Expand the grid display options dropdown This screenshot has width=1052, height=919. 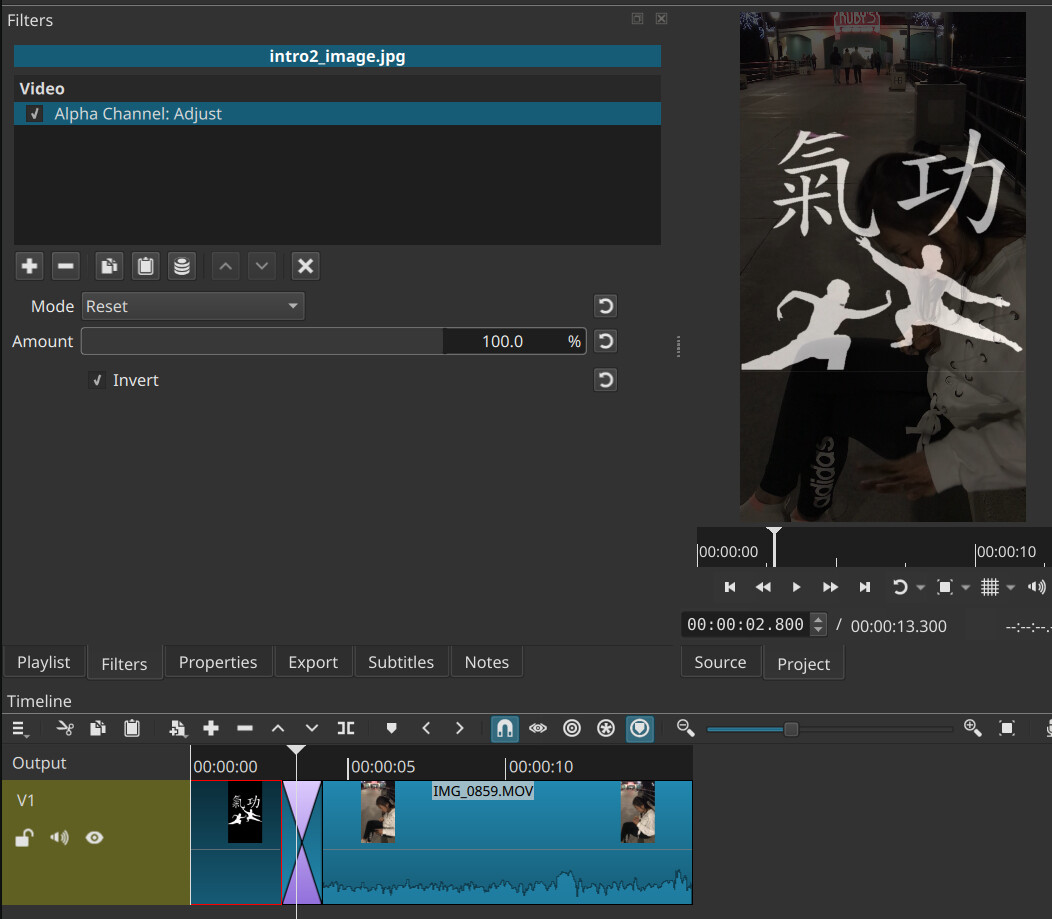point(1011,587)
